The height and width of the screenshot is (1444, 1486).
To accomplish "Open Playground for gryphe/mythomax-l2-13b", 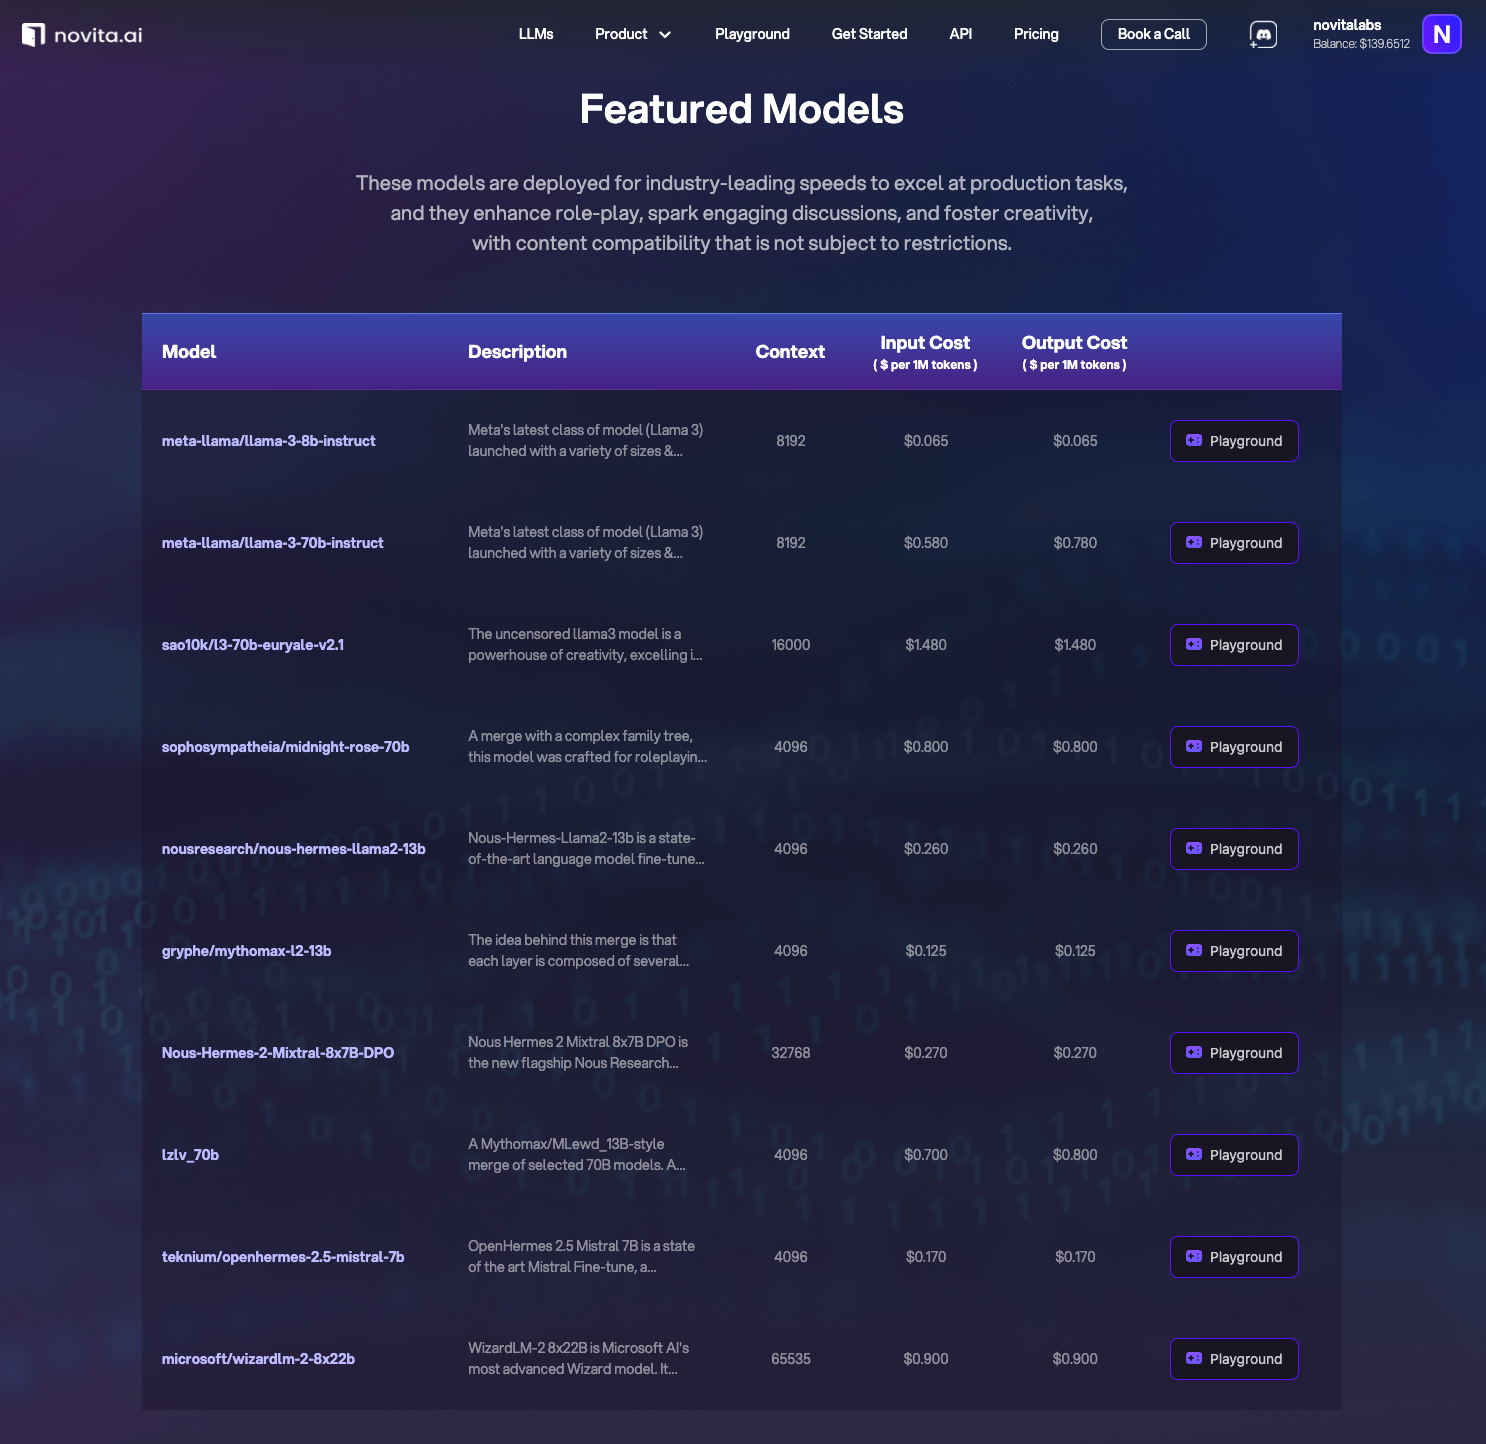I will pyautogui.click(x=1234, y=951).
